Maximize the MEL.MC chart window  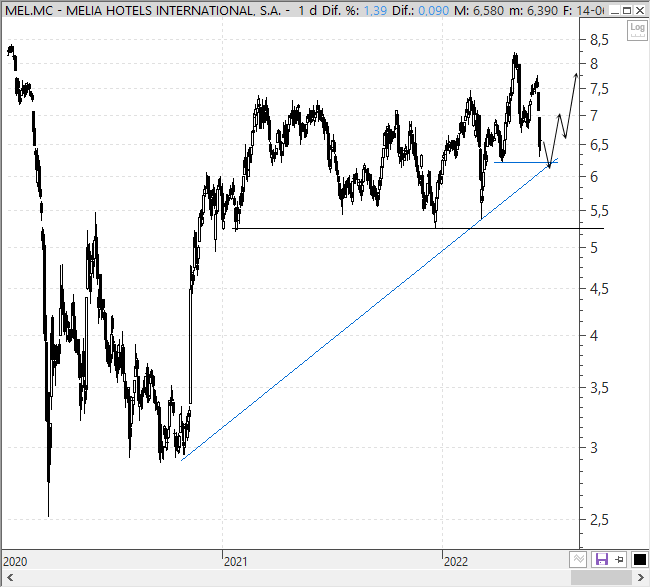point(627,10)
